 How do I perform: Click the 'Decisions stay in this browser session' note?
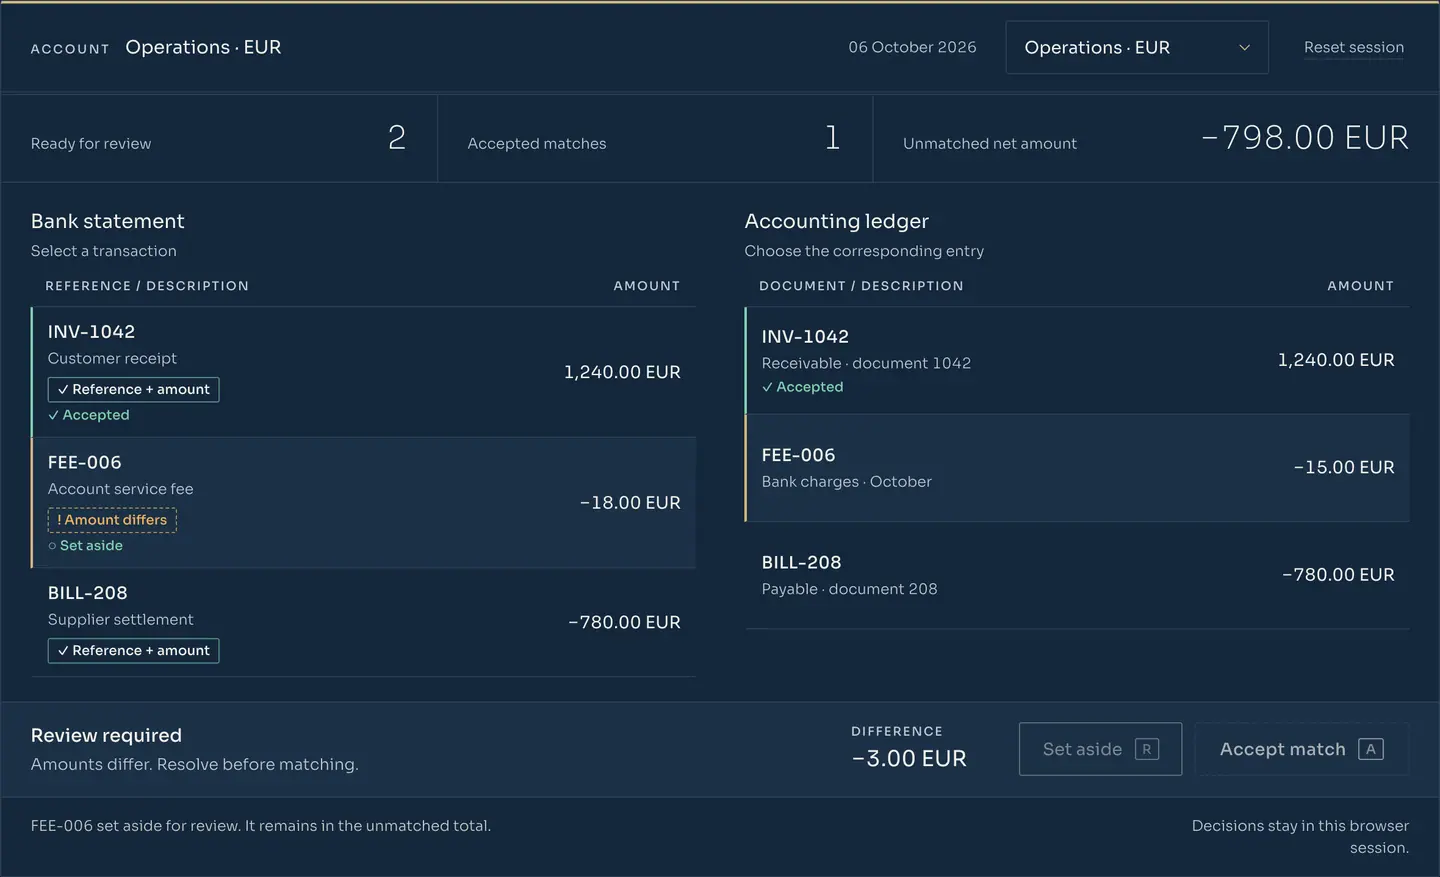pyautogui.click(x=1300, y=837)
